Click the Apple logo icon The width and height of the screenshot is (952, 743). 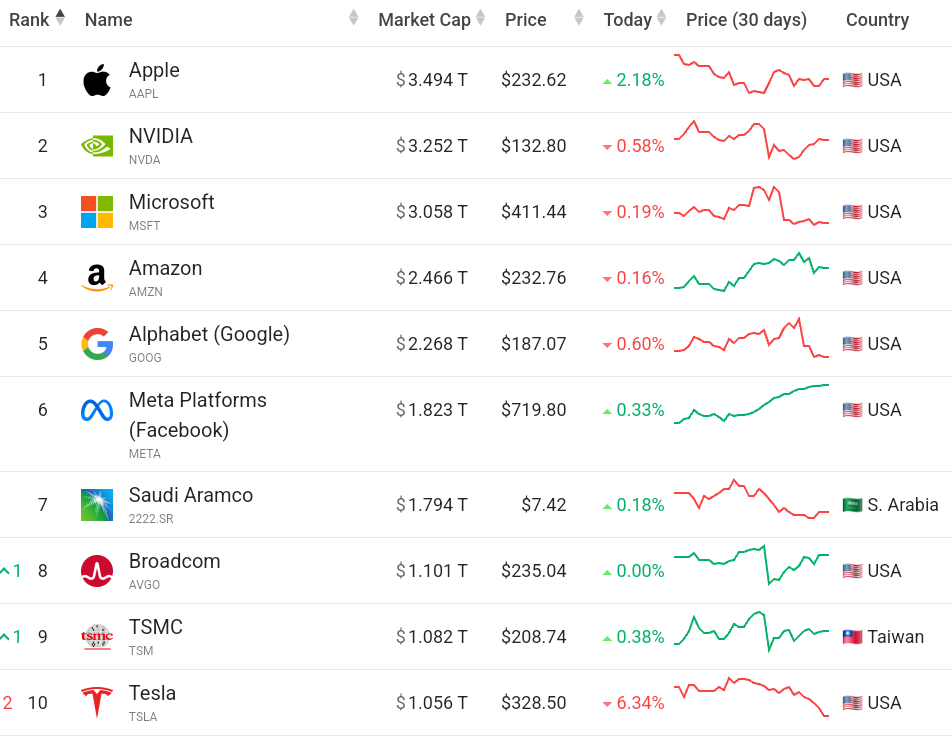[97, 80]
